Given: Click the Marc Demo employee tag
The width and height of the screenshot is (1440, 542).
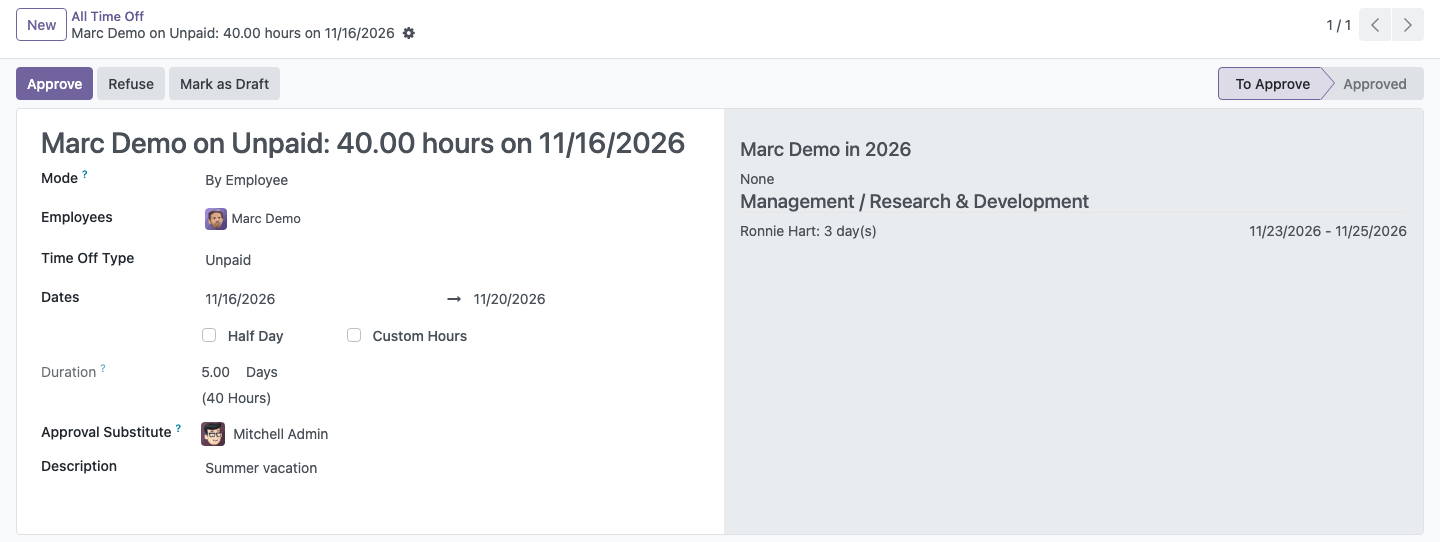Looking at the screenshot, I should coord(253,219).
